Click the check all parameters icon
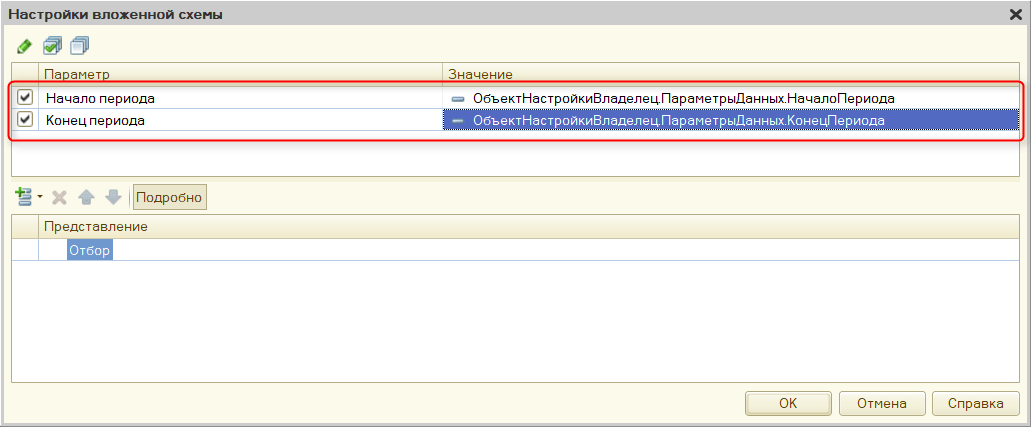Viewport: 1031px width, 427px height. [x=53, y=46]
